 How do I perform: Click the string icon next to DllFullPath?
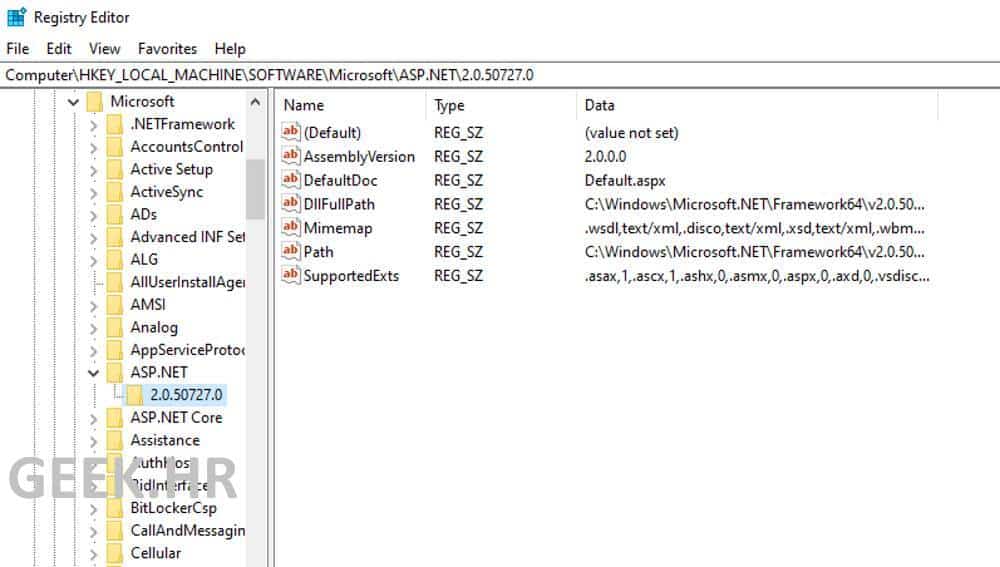[291, 204]
